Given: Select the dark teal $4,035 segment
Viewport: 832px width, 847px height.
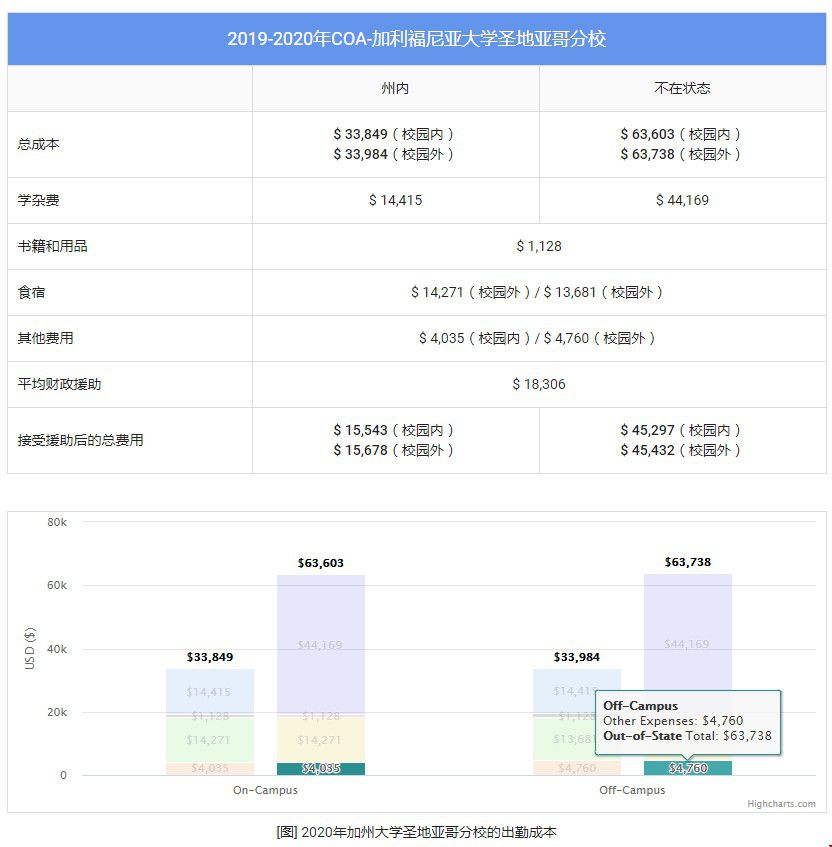Looking at the screenshot, I should (x=320, y=768).
